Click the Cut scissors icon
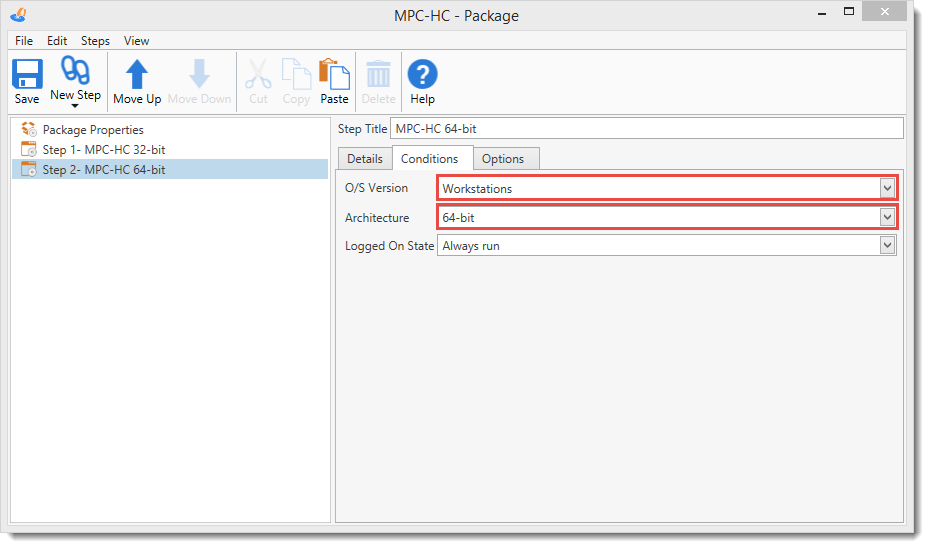This screenshot has width=929, height=548. pos(258,74)
